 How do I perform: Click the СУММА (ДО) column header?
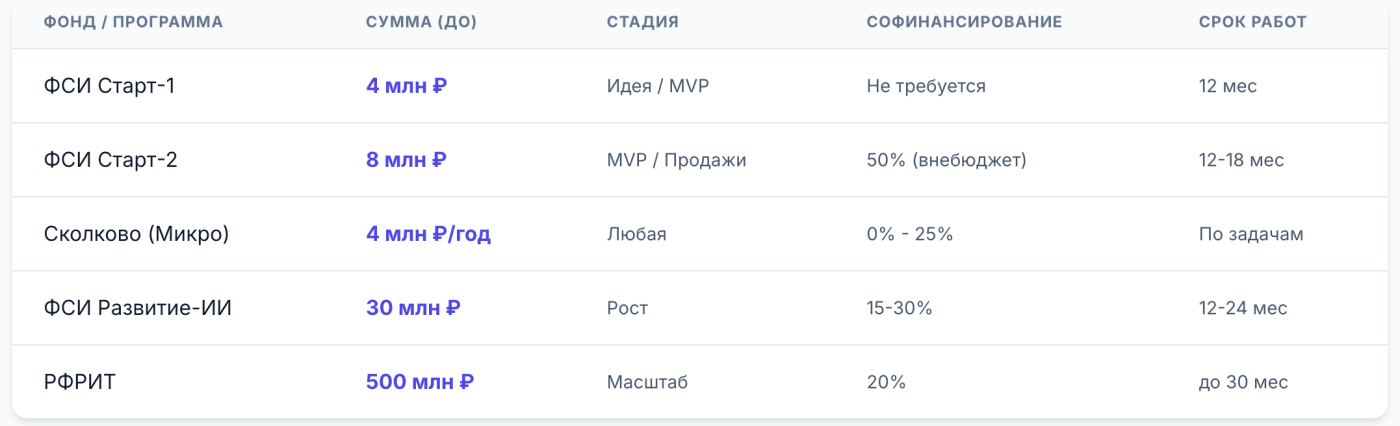click(421, 22)
